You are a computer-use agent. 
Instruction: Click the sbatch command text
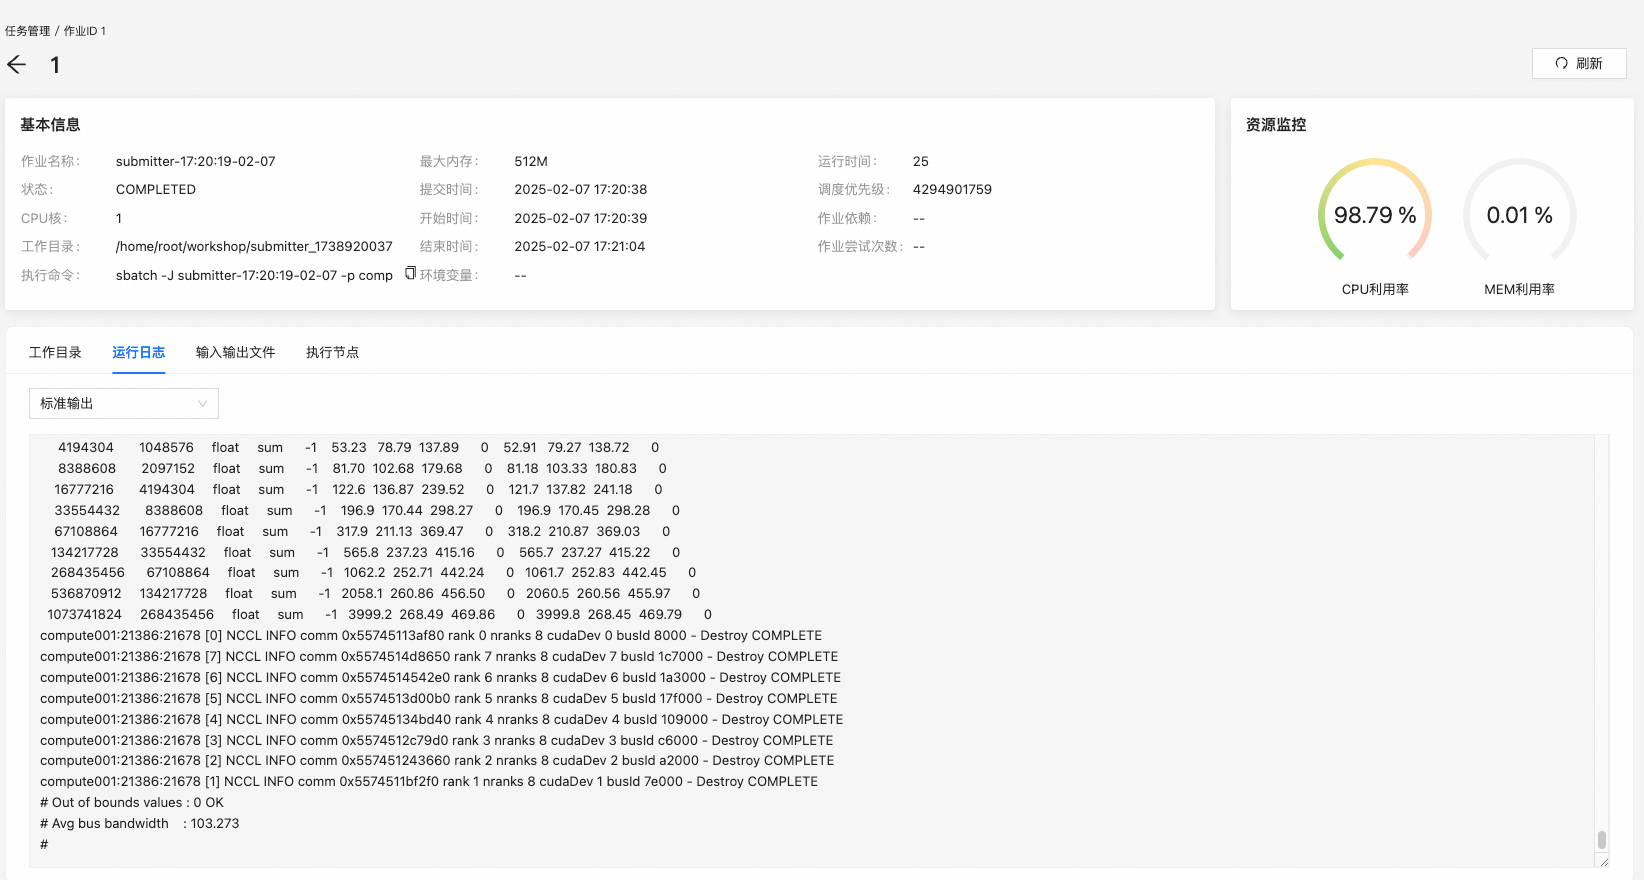tap(254, 275)
